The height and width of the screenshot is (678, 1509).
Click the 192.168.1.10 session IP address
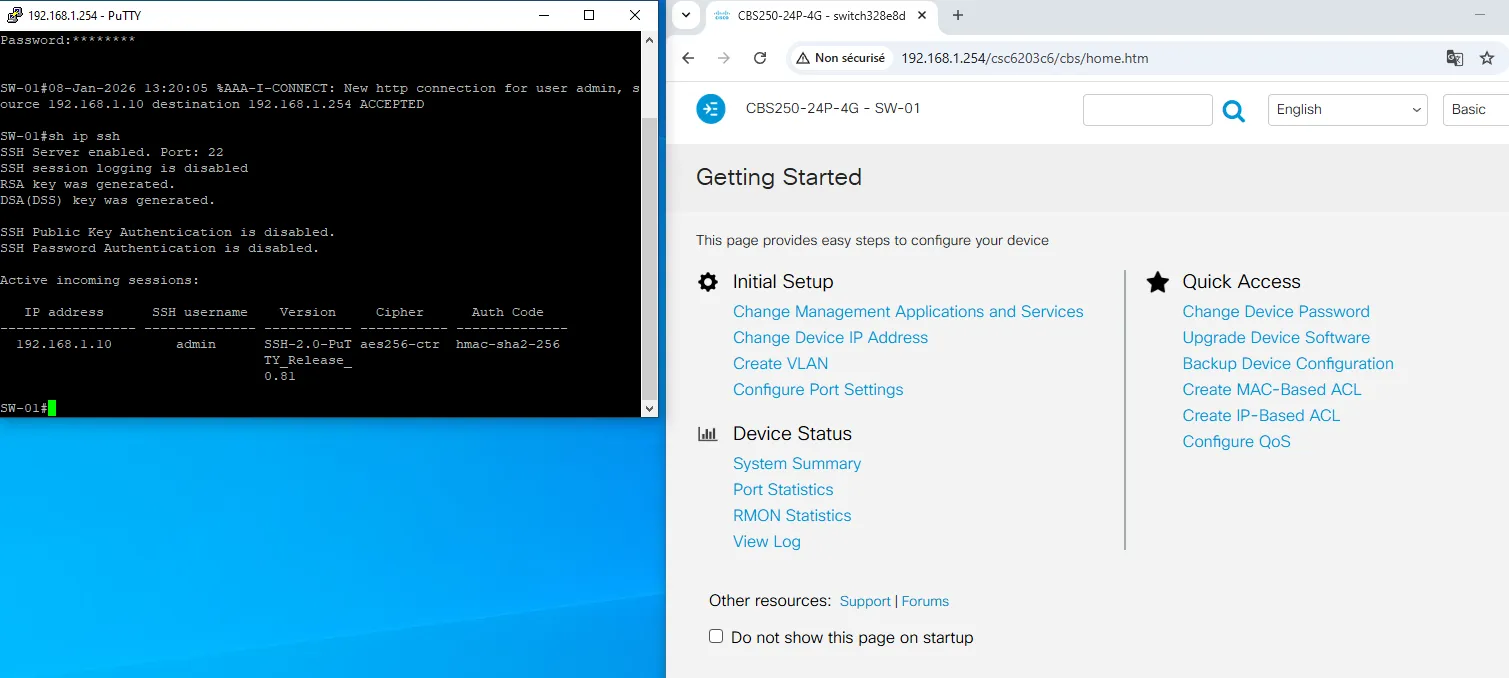click(64, 344)
